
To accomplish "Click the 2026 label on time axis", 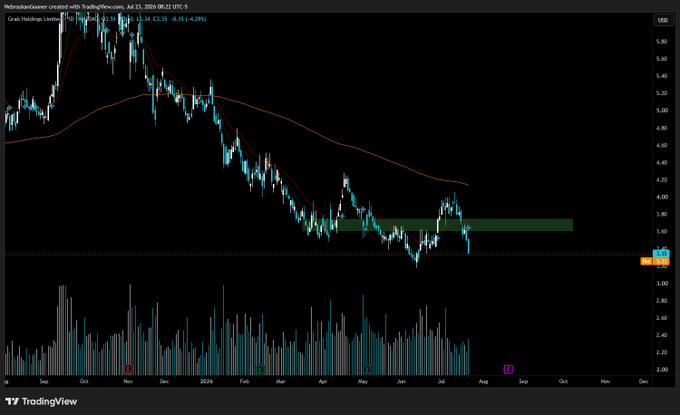I will 206,382.
